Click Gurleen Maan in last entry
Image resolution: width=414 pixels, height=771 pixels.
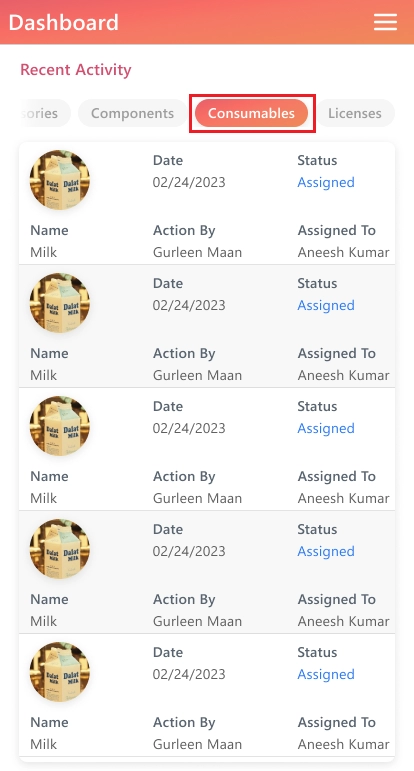[197, 744]
